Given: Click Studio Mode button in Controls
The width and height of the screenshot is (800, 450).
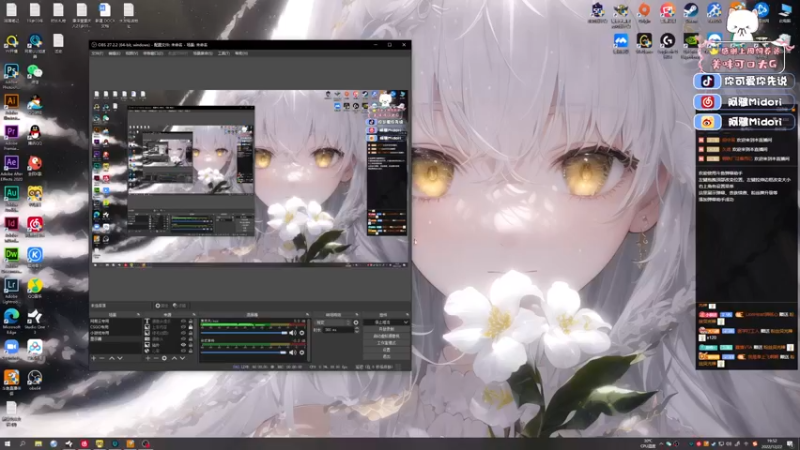Looking at the screenshot, I should [386, 343].
